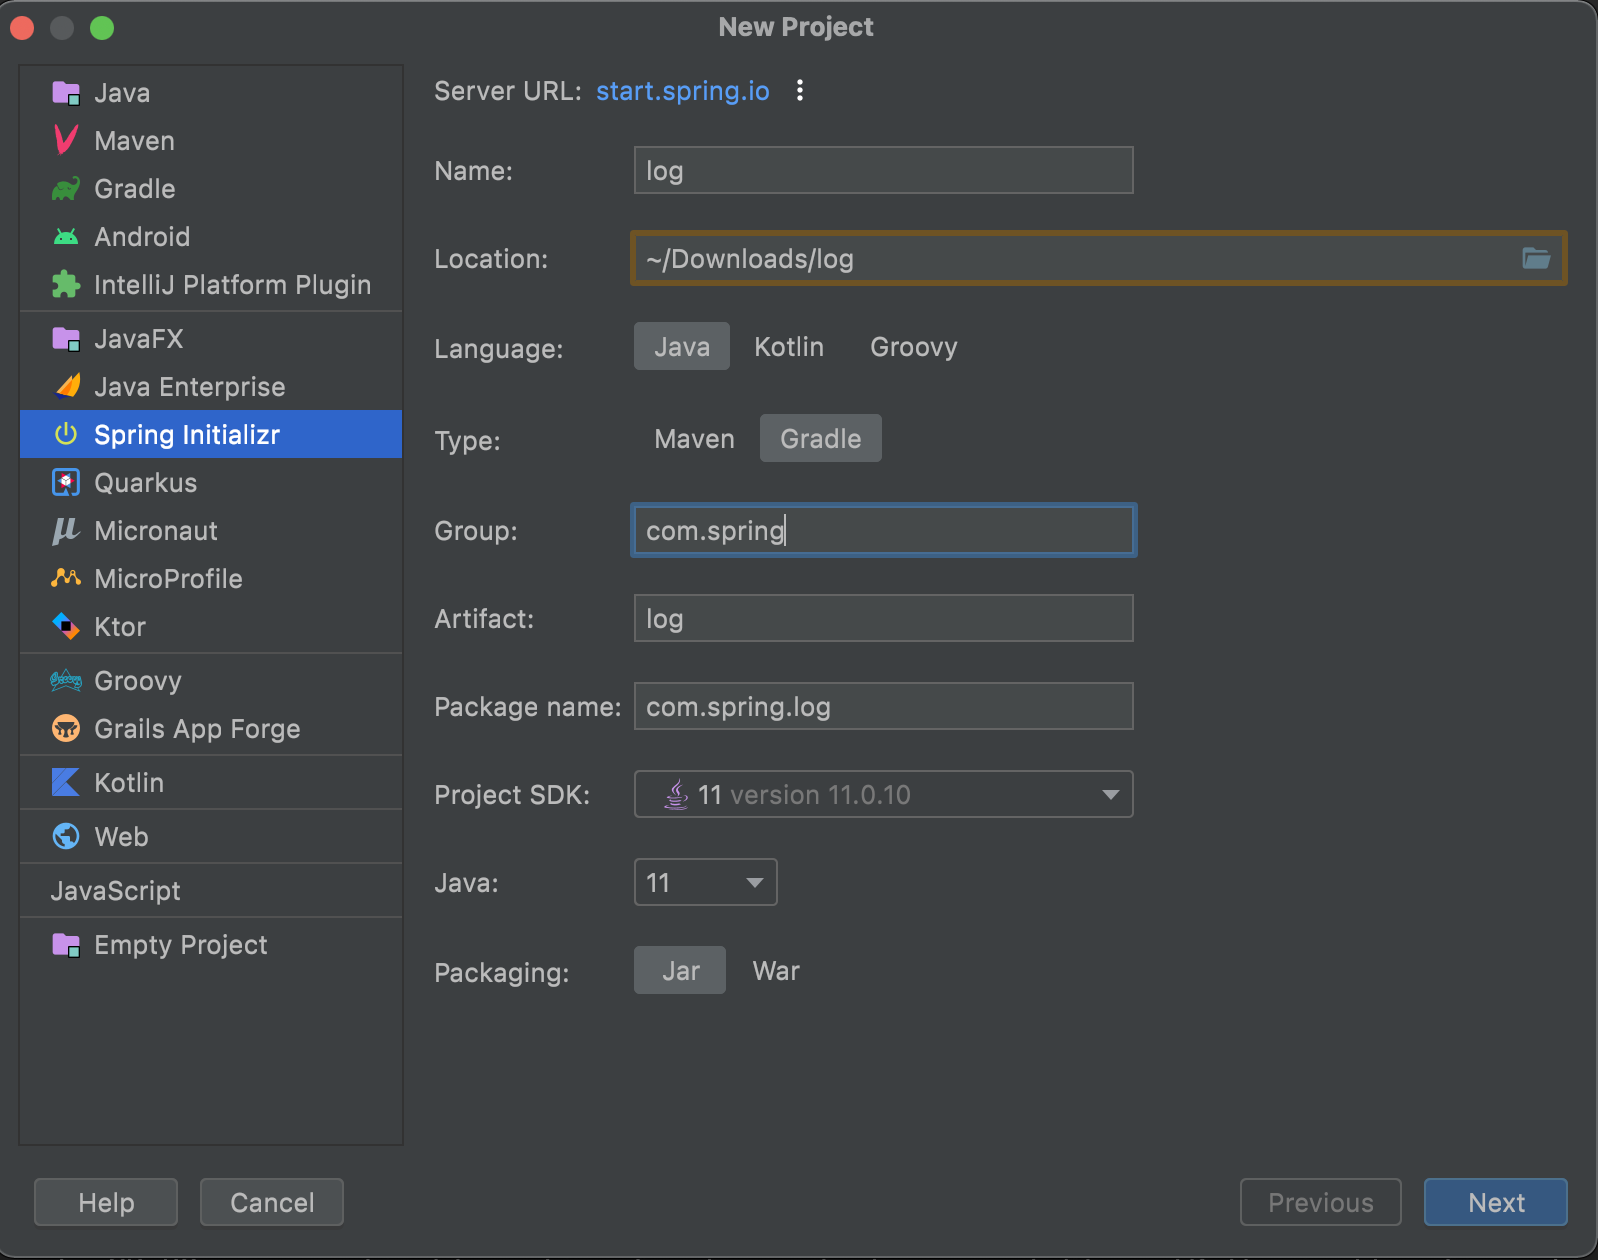Browse for location using folder icon

pyautogui.click(x=1536, y=259)
